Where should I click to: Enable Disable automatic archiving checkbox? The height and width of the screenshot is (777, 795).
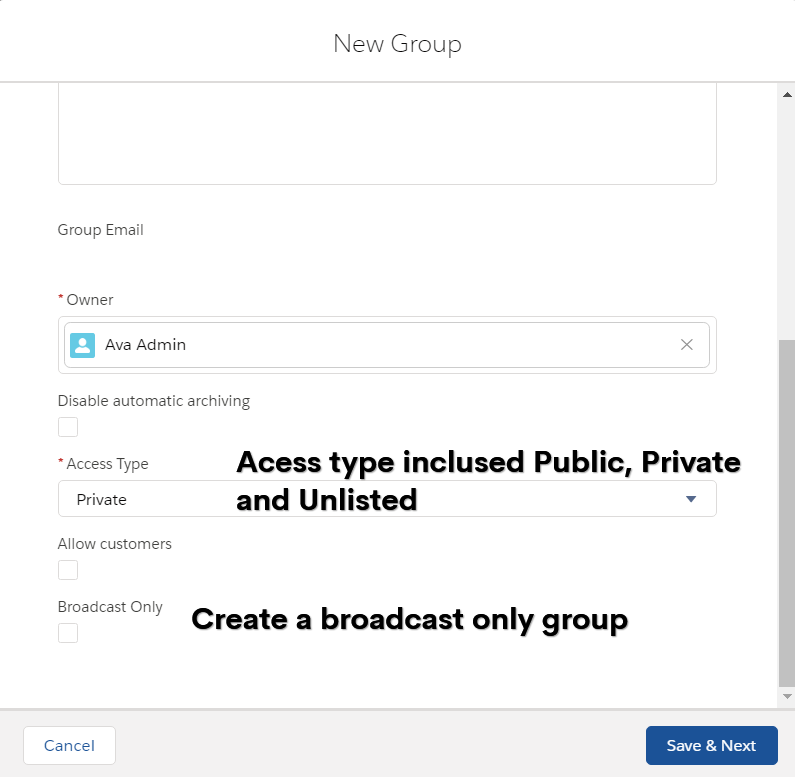(x=68, y=427)
